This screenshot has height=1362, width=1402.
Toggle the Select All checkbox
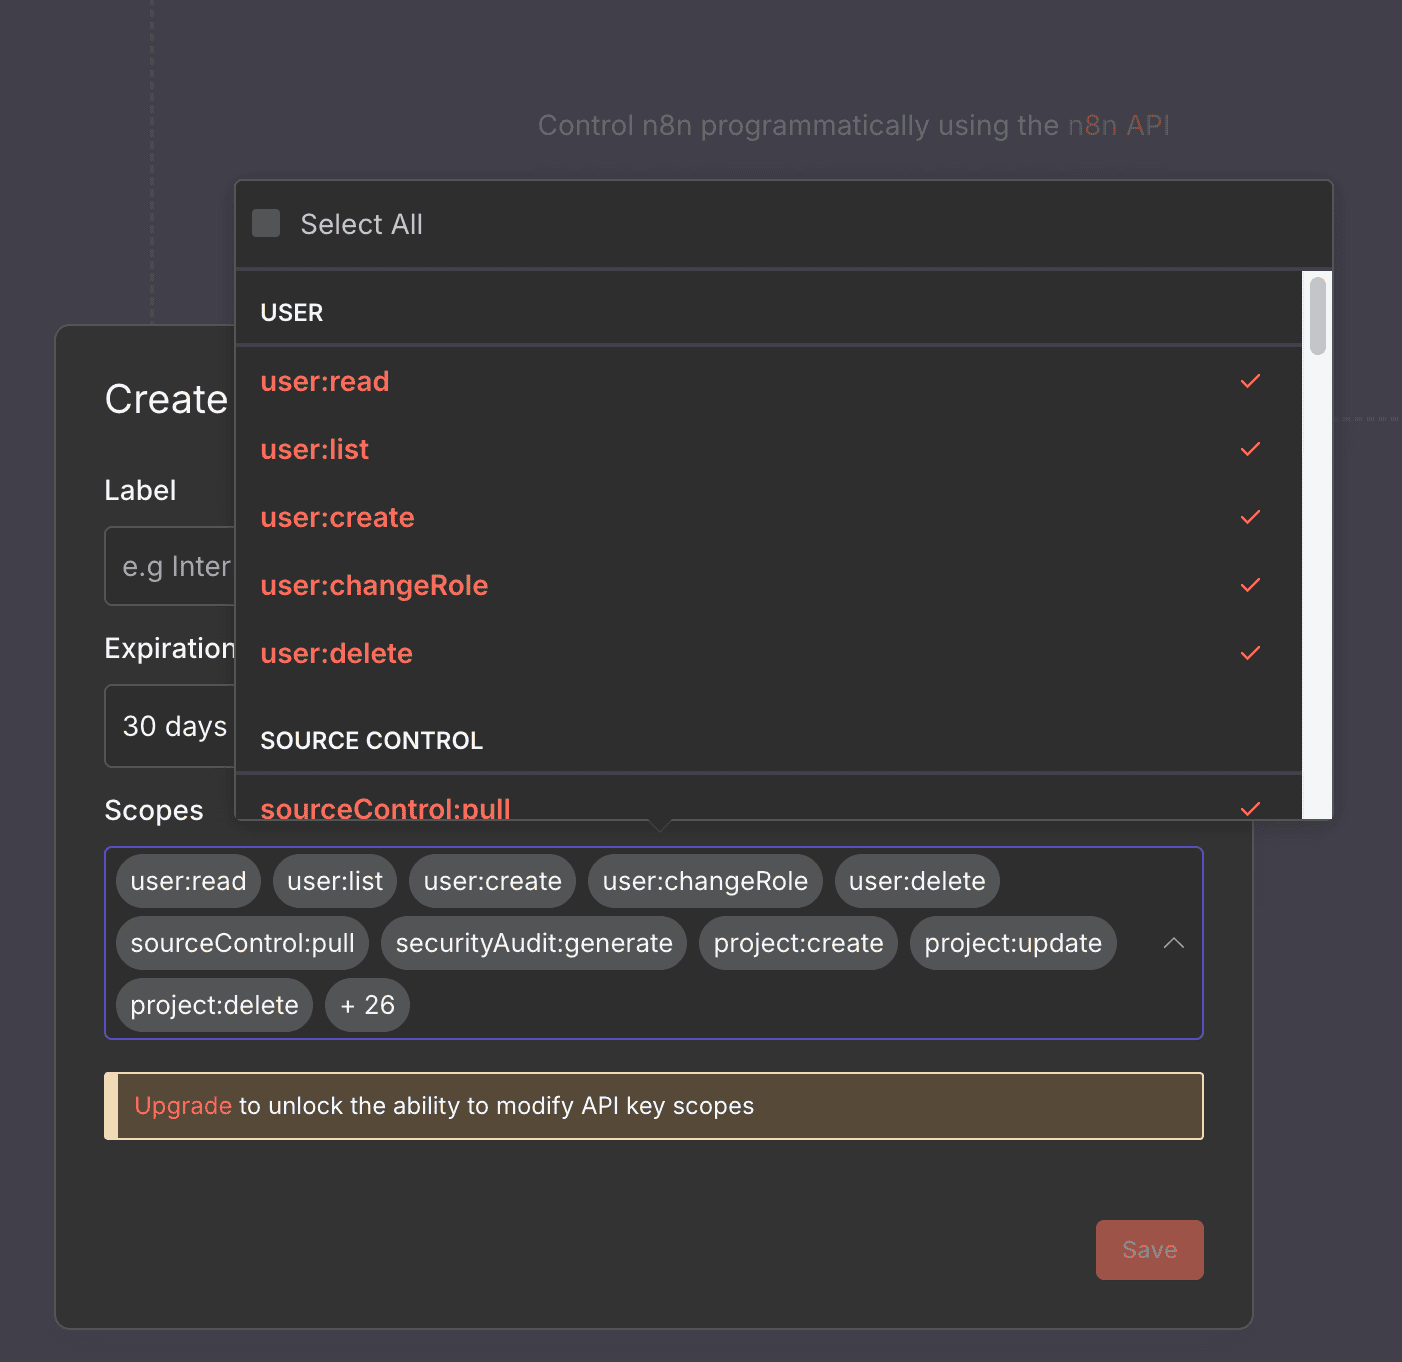(266, 223)
